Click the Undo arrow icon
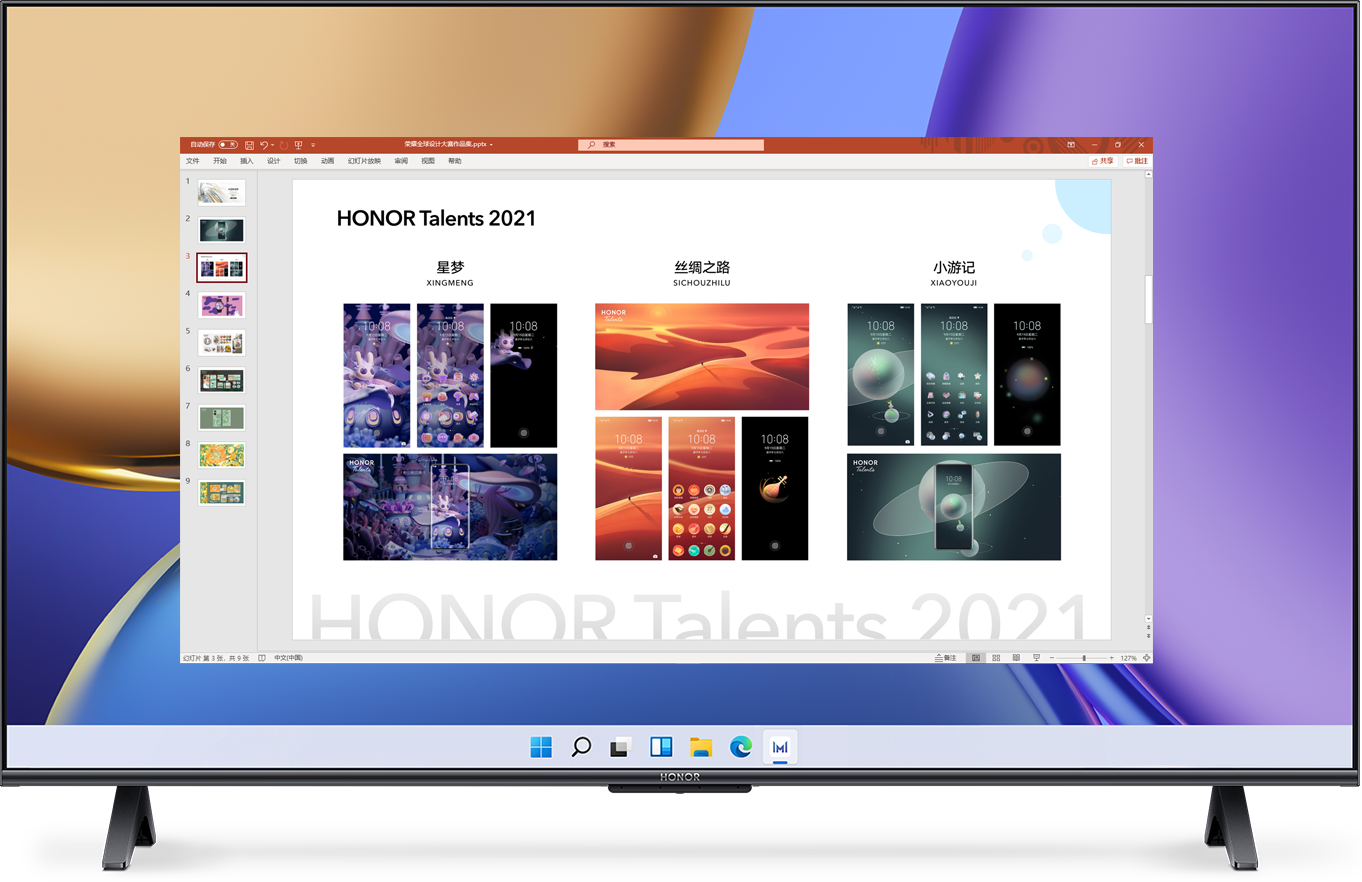This screenshot has width=1362, height=882. pos(264,145)
